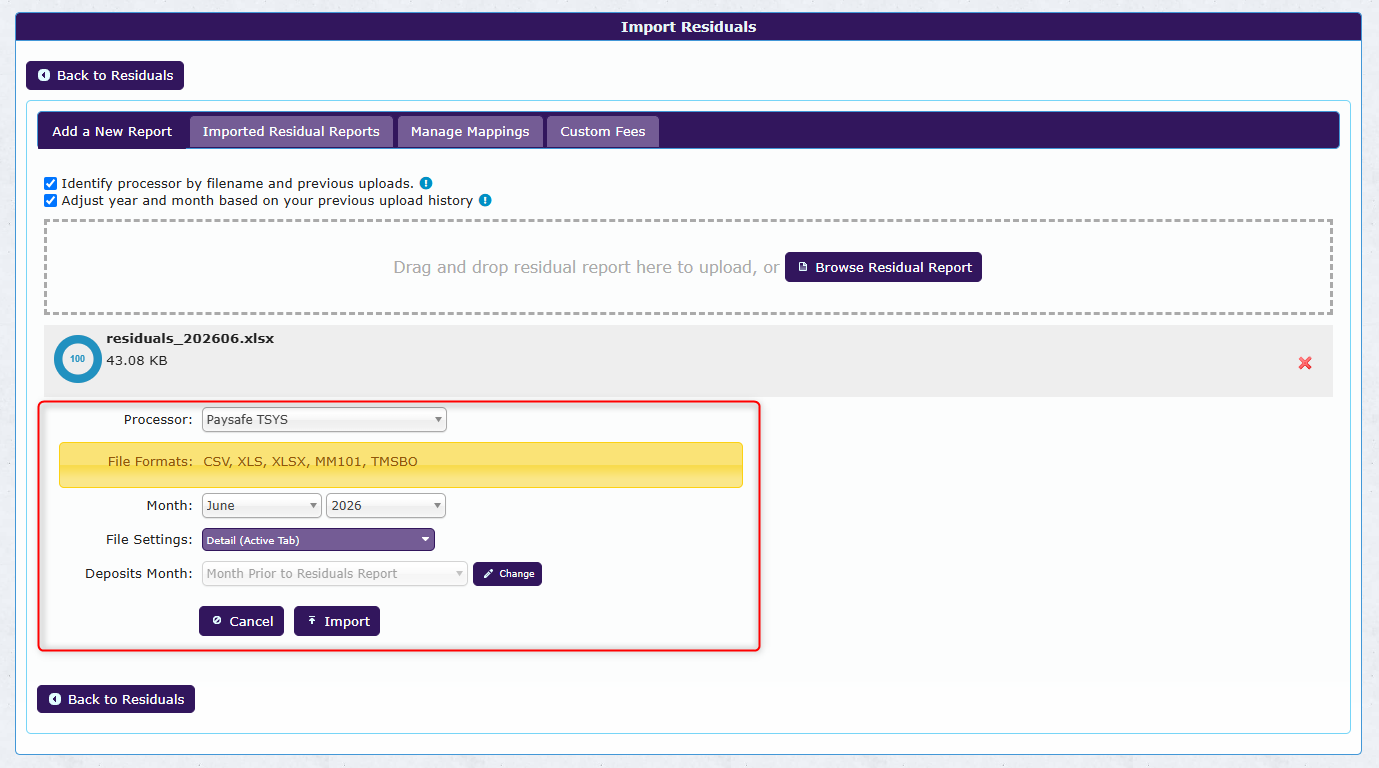Open the Processor dropdown showing Paysafe TSYS
The height and width of the screenshot is (768, 1379).
tap(324, 420)
